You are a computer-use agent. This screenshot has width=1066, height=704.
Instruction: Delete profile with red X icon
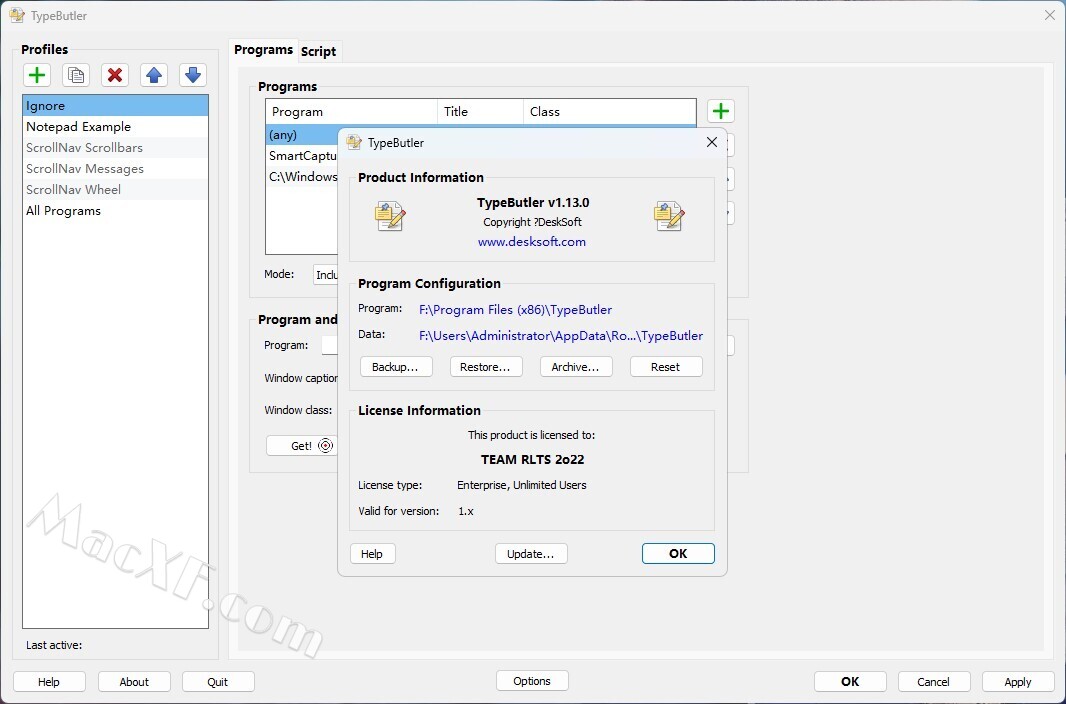pyautogui.click(x=115, y=75)
